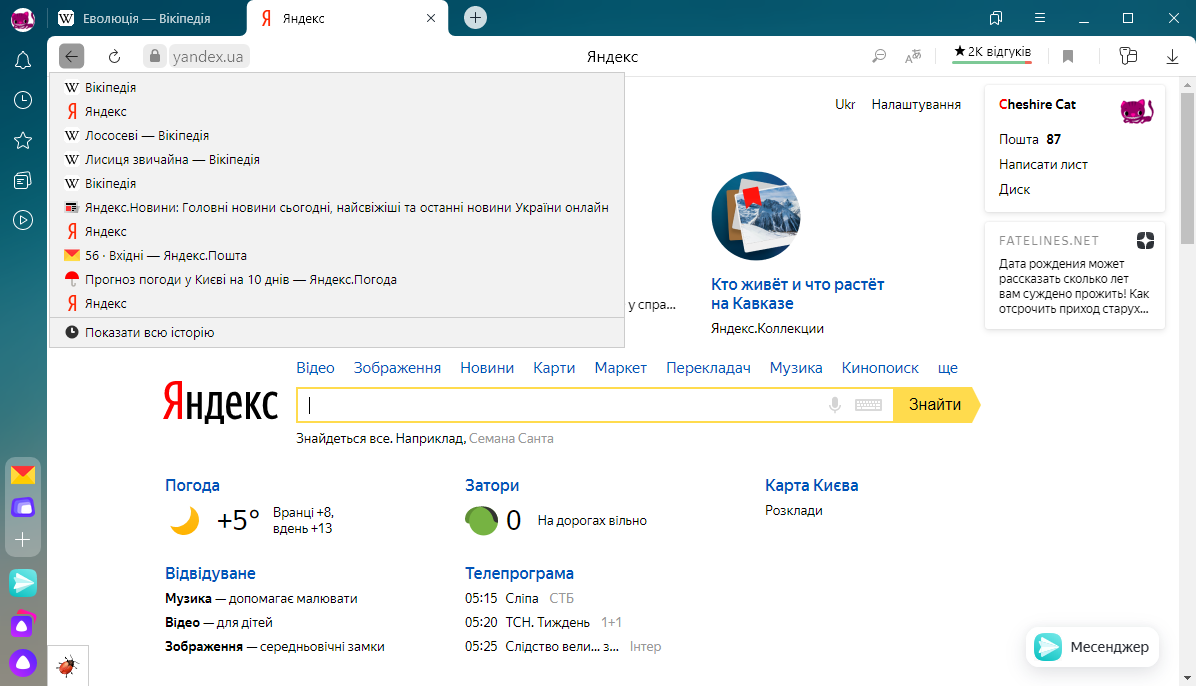Open the history clock icon in sidebar
The width and height of the screenshot is (1196, 686).
23,100
